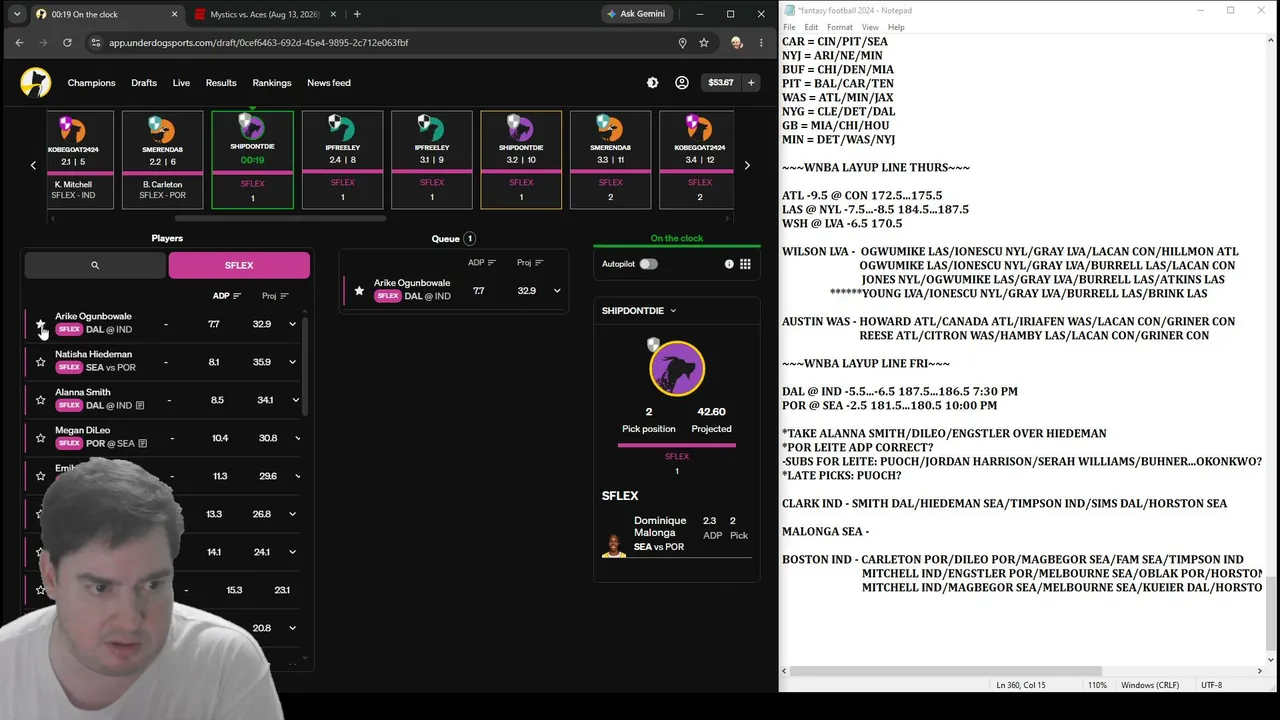Click the draft picks horizontal scrollbar
Viewport: 1280px width, 720px height.
pos(281,218)
